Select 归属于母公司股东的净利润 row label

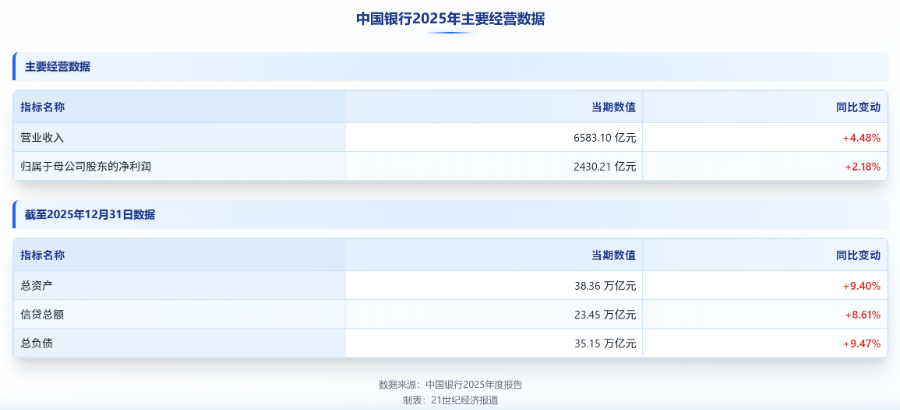(x=85, y=166)
